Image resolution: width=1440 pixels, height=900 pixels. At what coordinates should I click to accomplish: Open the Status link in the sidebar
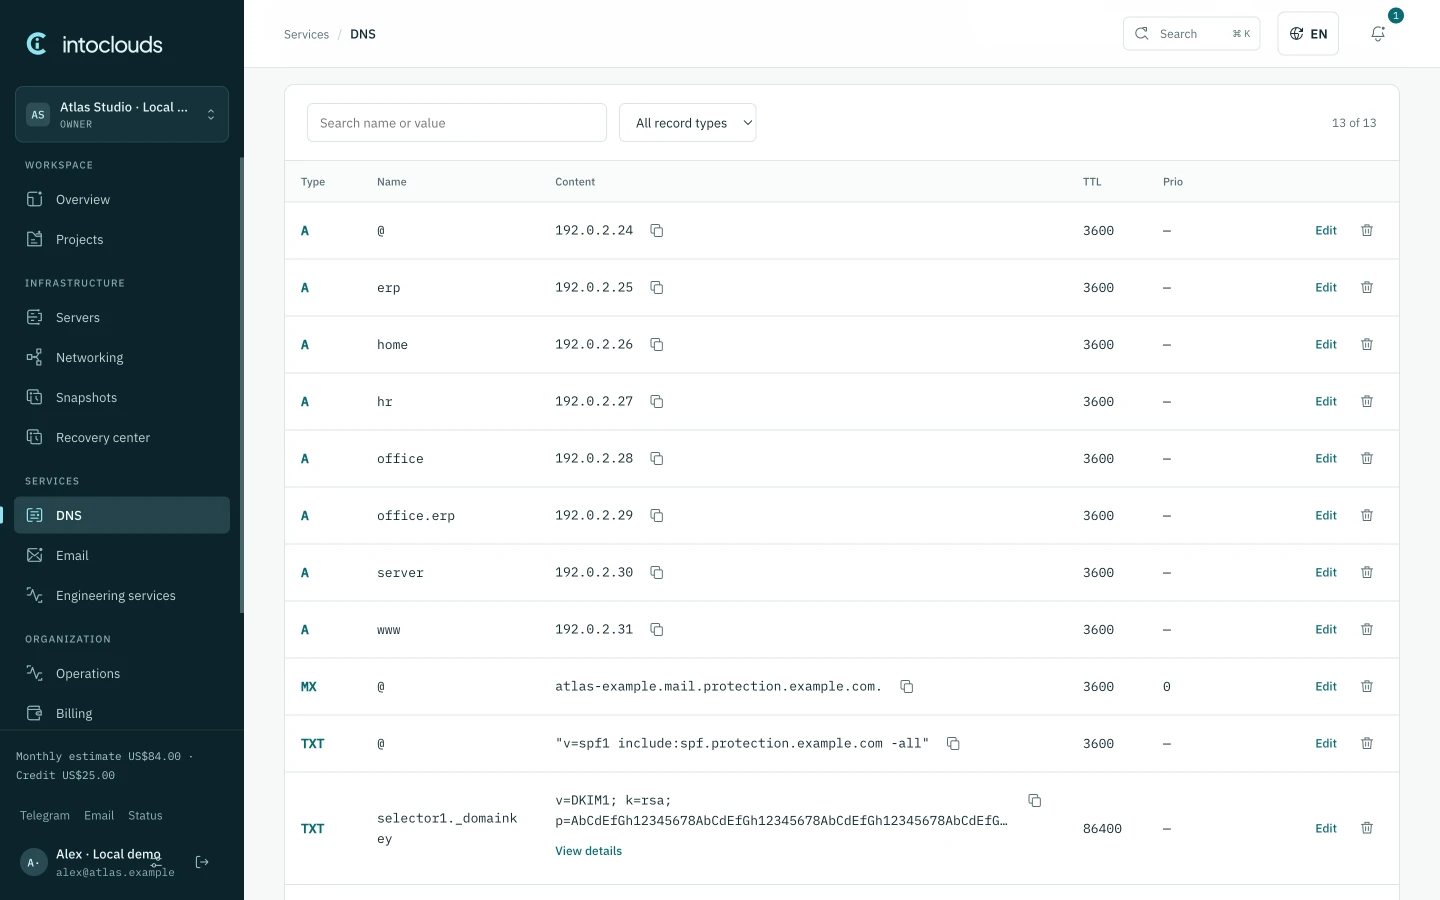tap(145, 816)
